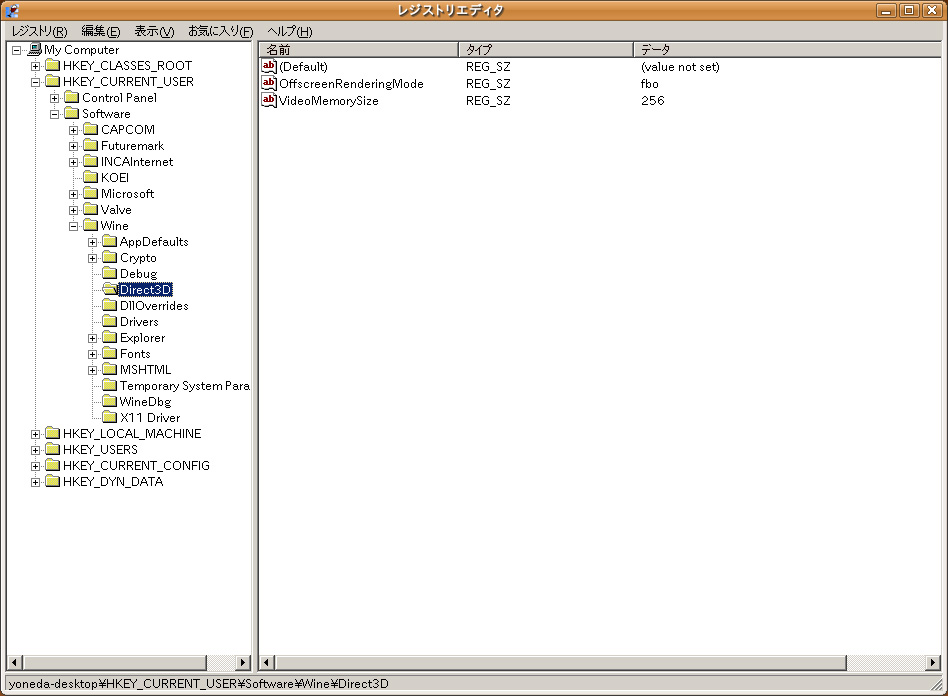Screen dimensions: 948x696
Task: Select the 'X11 Driver' tree row
Action: [150, 418]
